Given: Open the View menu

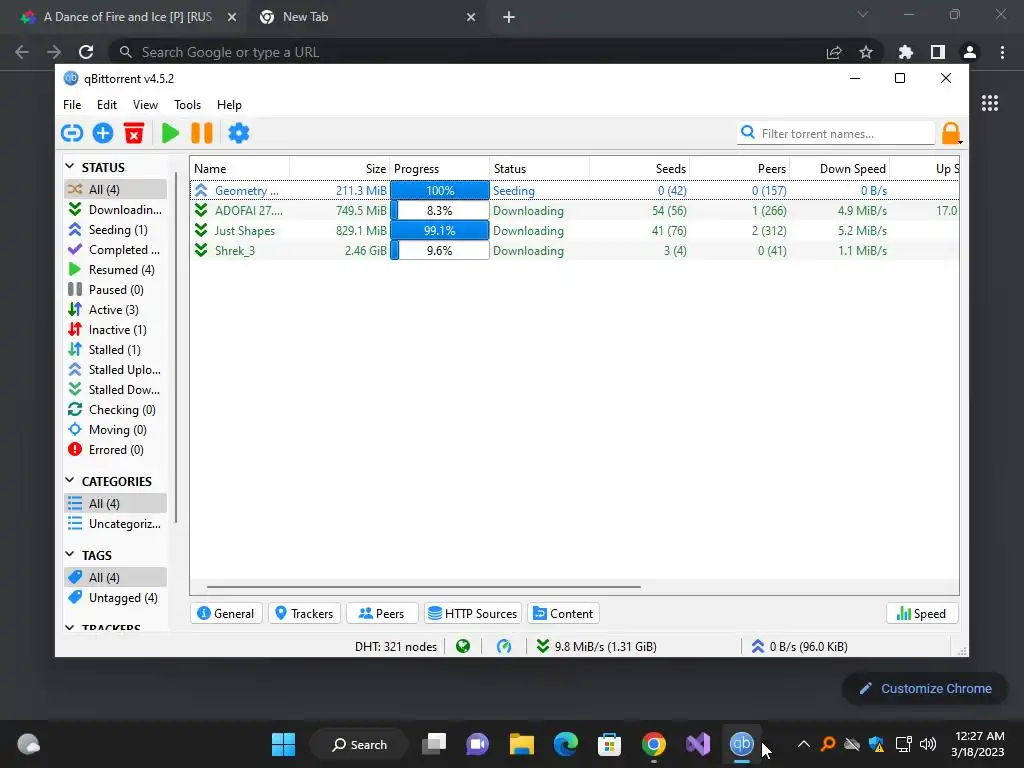Looking at the screenshot, I should (145, 104).
